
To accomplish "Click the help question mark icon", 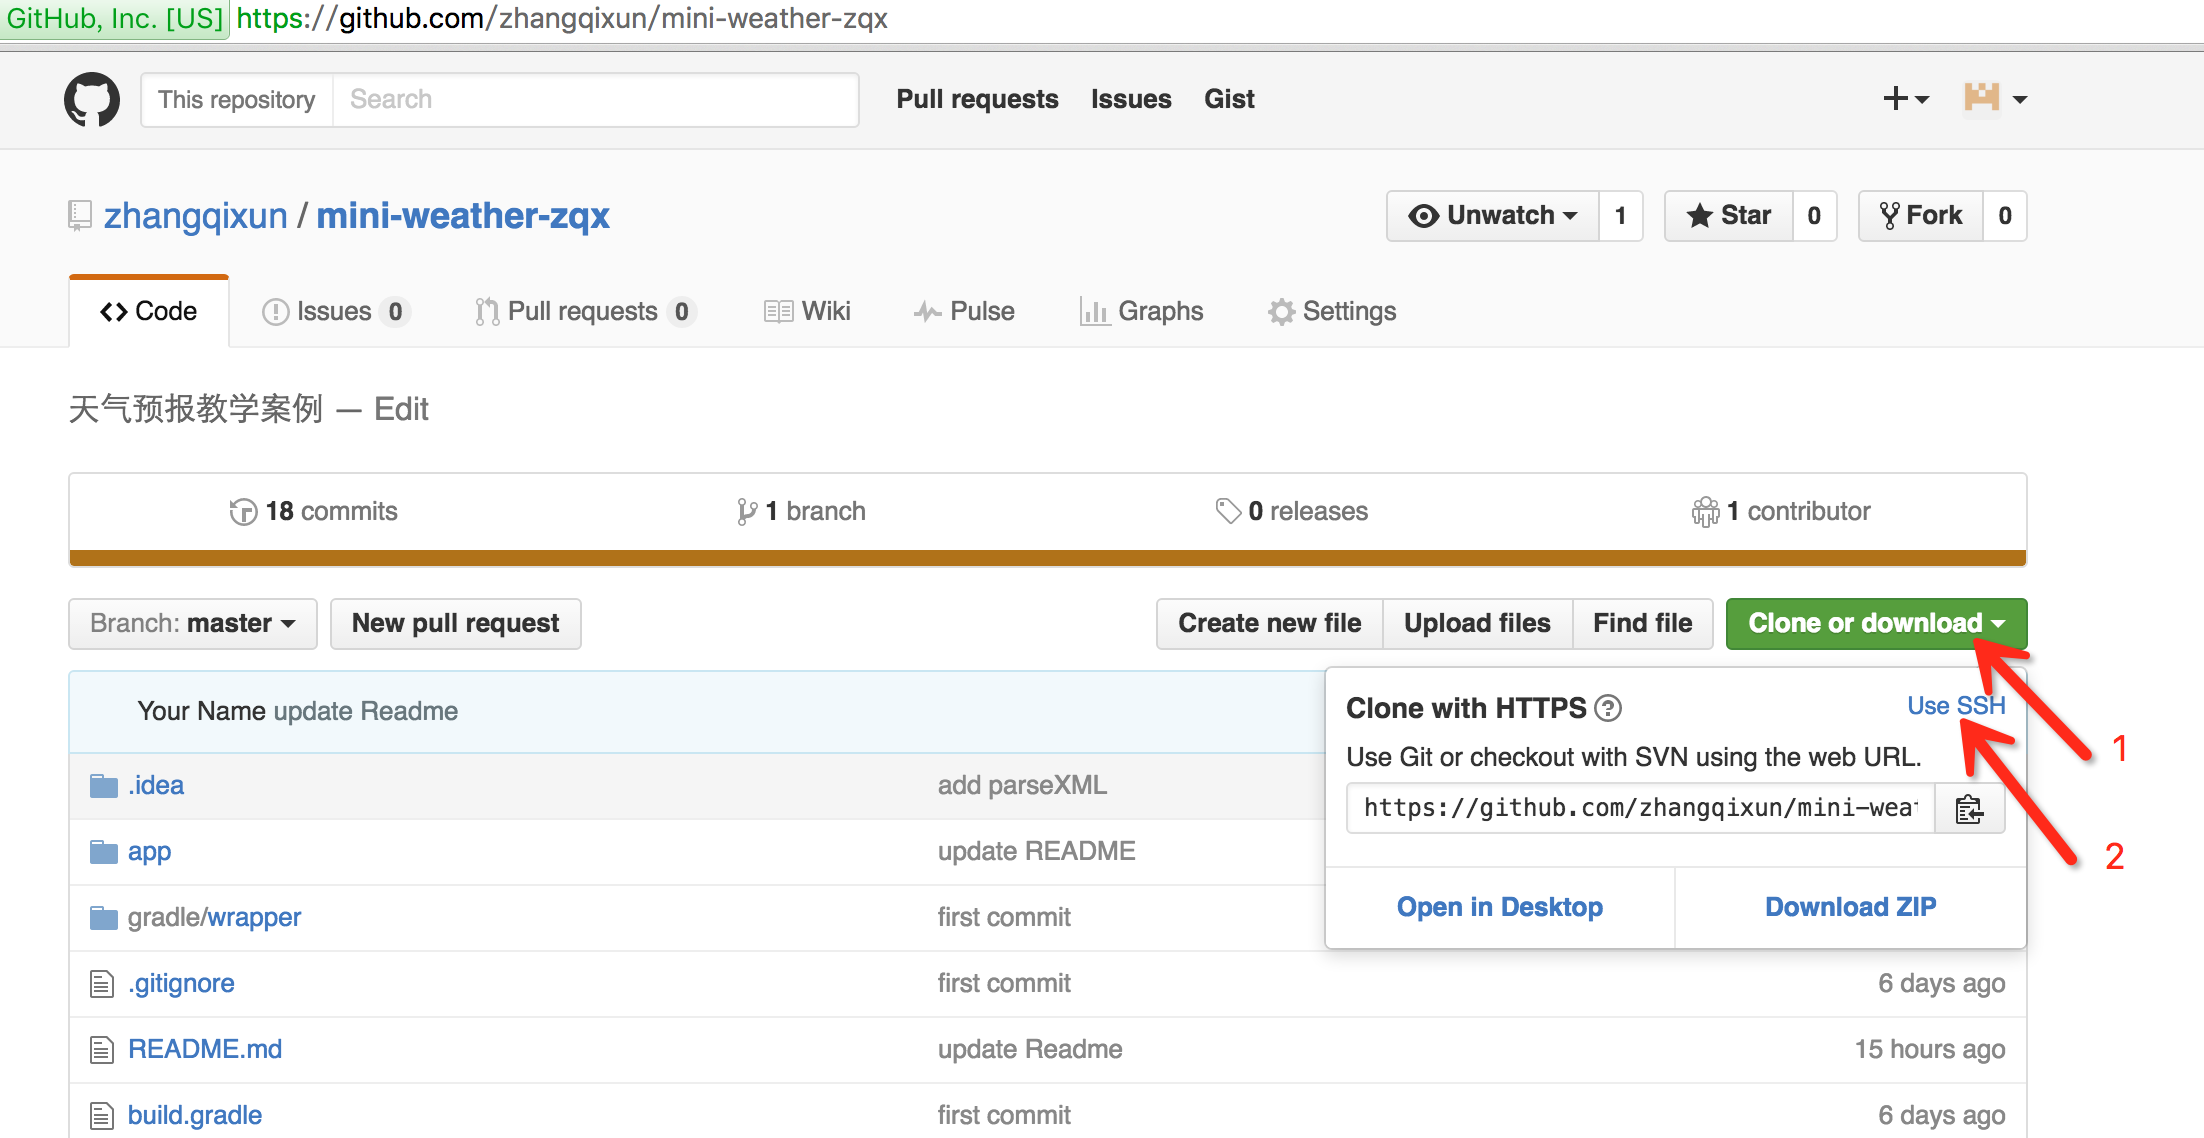I will coord(1608,708).
